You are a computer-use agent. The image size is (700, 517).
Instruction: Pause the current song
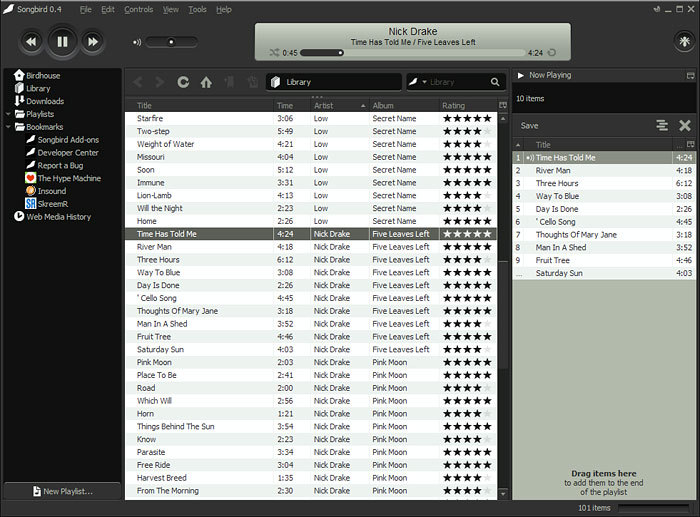click(x=62, y=42)
